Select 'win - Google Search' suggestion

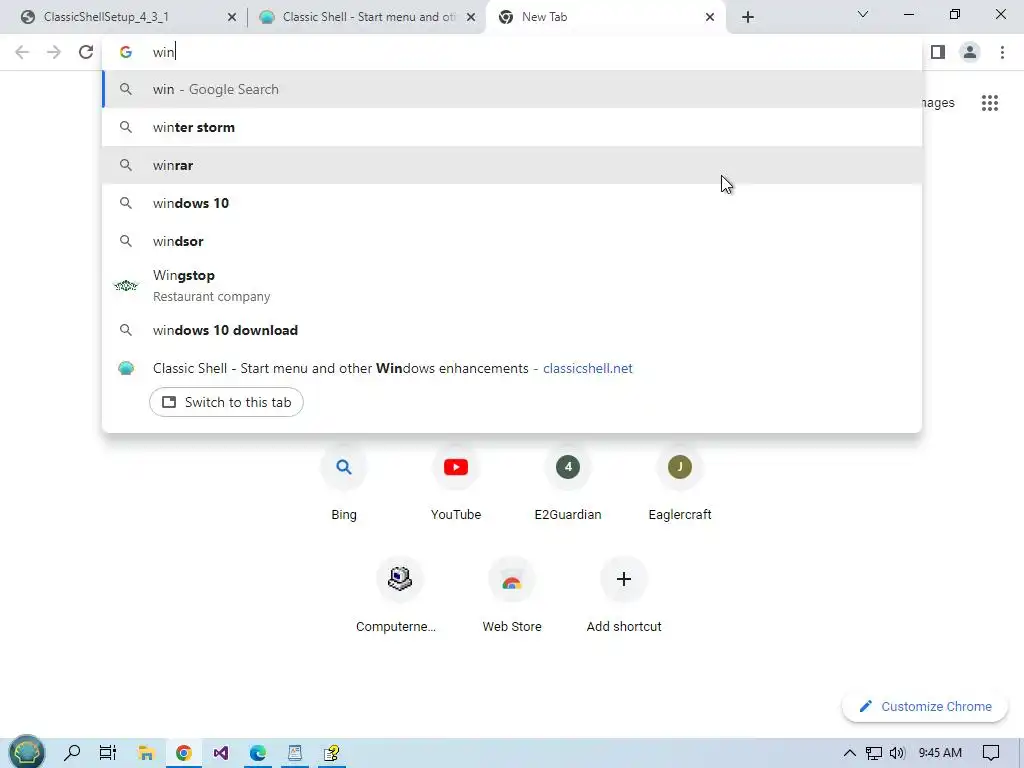point(513,89)
